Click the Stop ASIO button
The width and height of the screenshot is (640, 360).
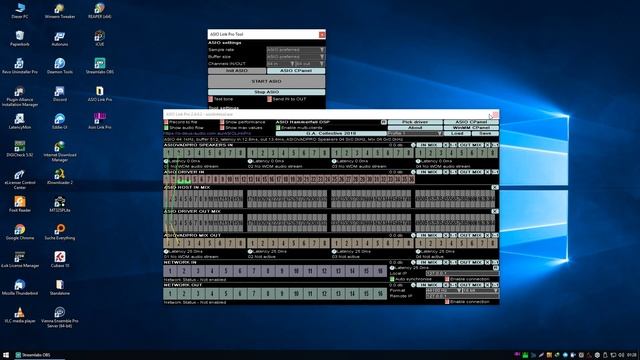click(x=267, y=92)
